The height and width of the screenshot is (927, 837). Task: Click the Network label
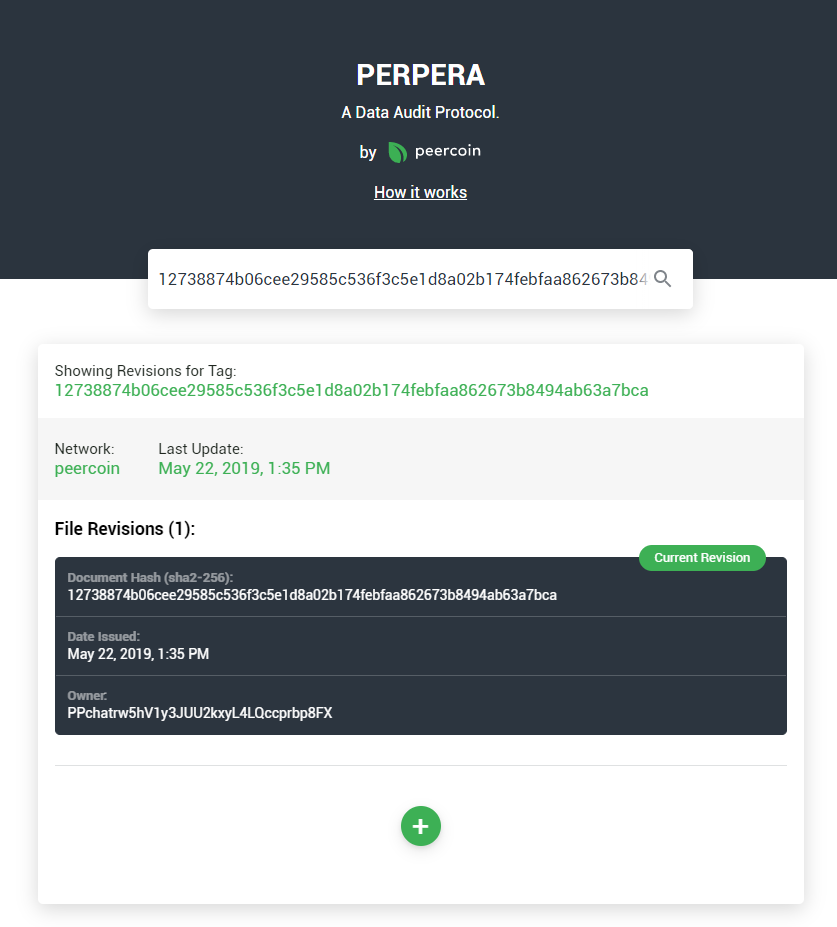coord(84,449)
